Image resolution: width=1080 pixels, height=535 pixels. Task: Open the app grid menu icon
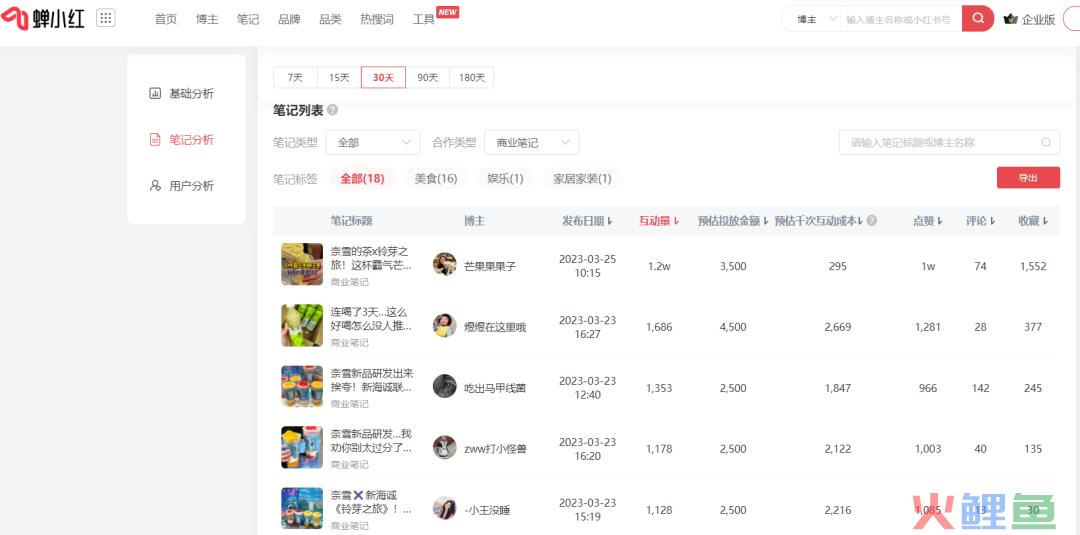click(105, 19)
